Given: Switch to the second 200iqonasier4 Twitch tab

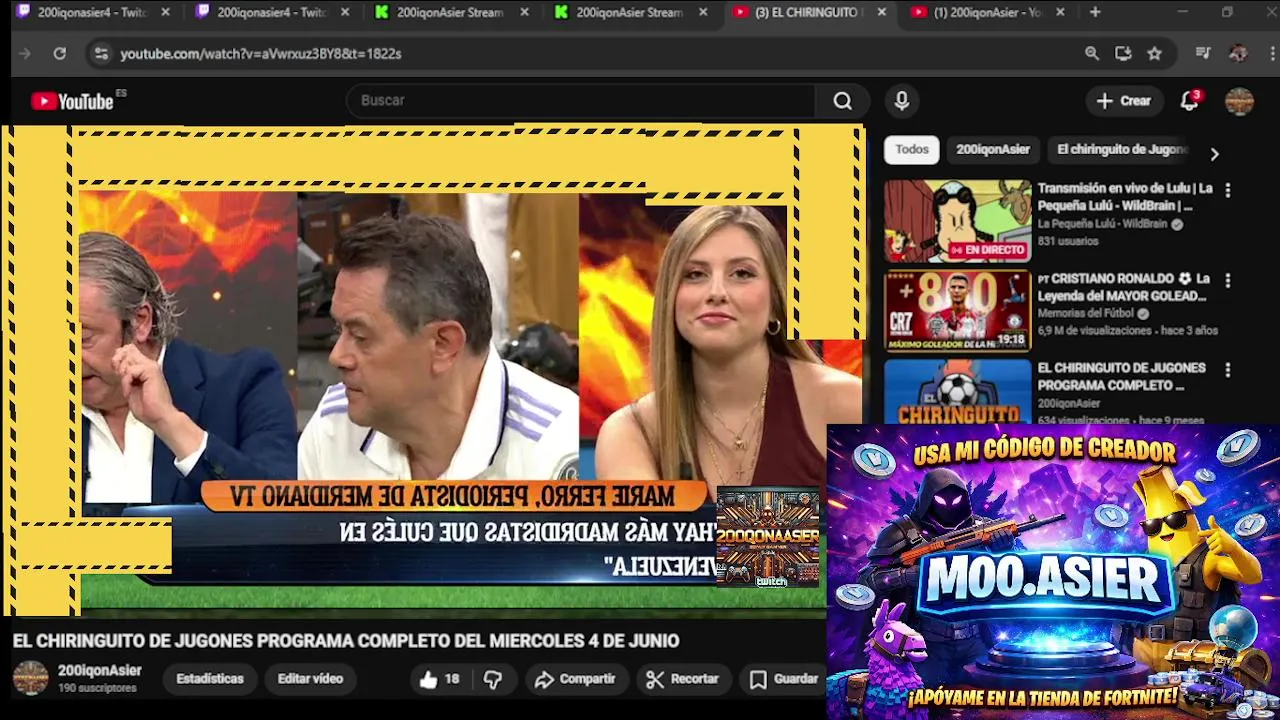Looking at the screenshot, I should [272, 12].
